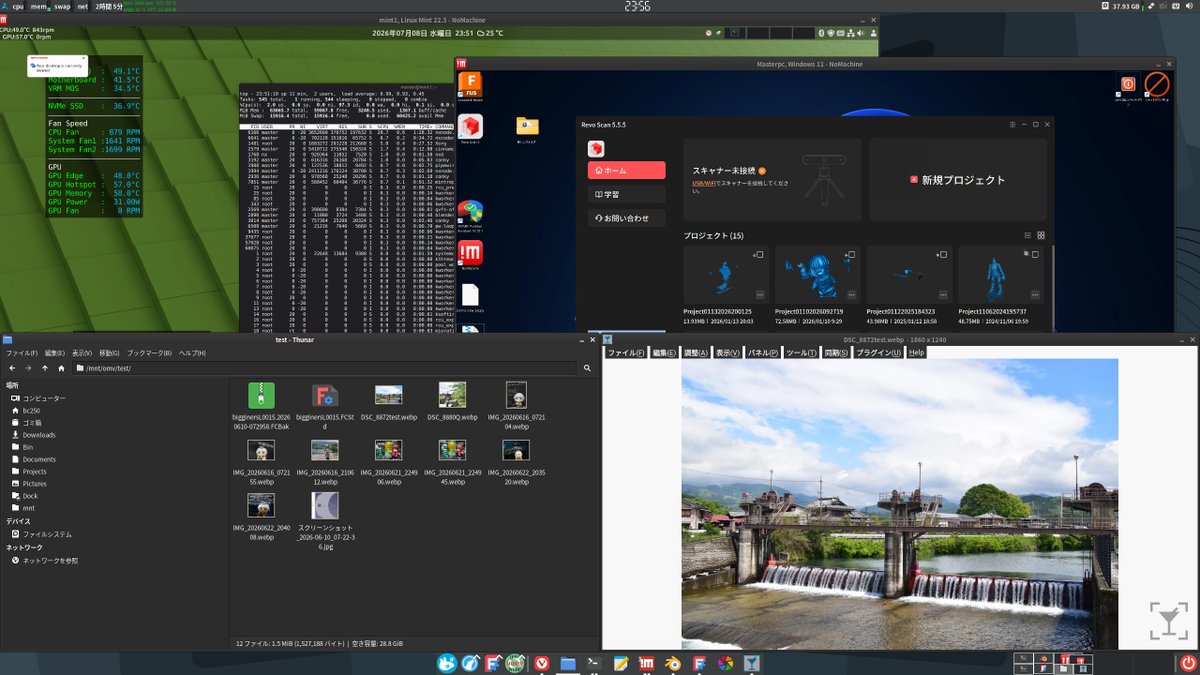Click the Thunar path bar /mnt/omv/test/
The height and width of the screenshot is (675, 1200).
tap(325, 368)
